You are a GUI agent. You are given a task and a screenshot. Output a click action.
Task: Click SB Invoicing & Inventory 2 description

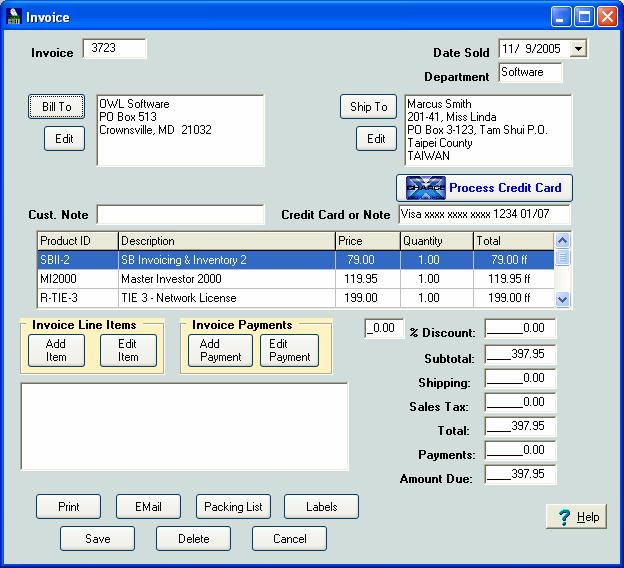tap(227, 260)
